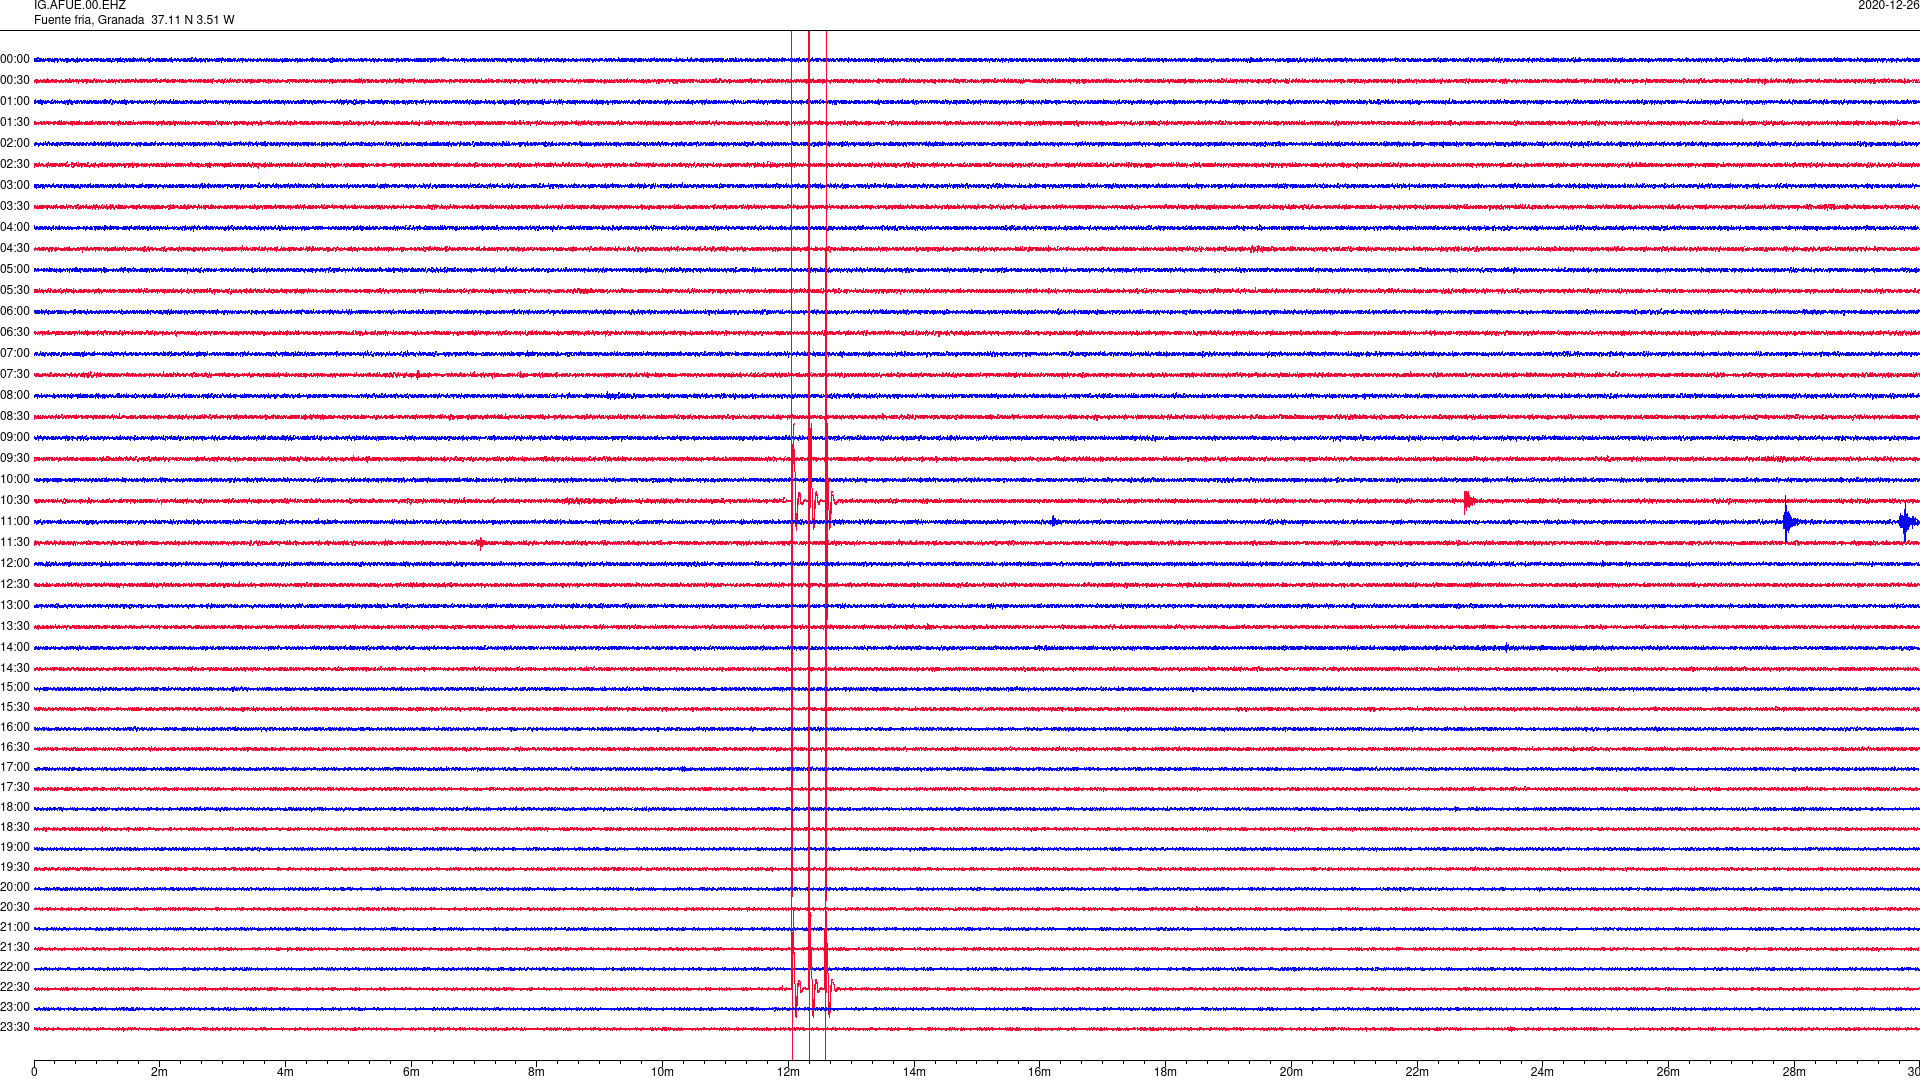The image size is (1920, 1080).
Task: Click the 11:30 trace time label
Action: click(x=15, y=543)
